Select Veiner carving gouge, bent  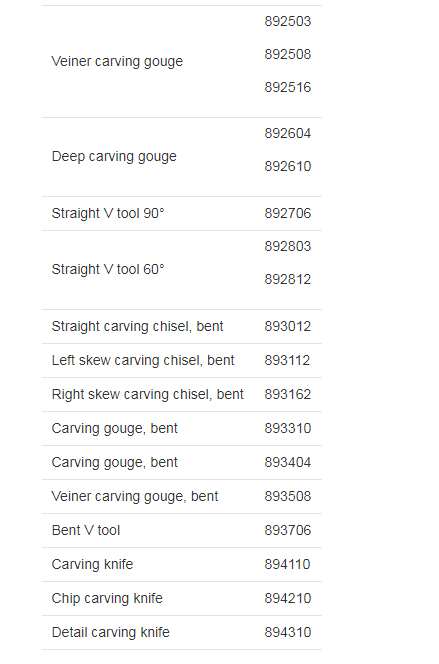tap(135, 496)
